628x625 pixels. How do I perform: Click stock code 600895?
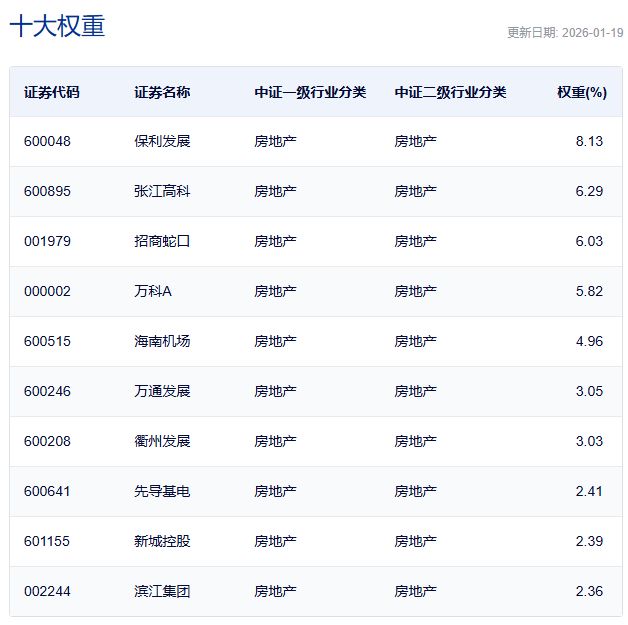click(48, 191)
